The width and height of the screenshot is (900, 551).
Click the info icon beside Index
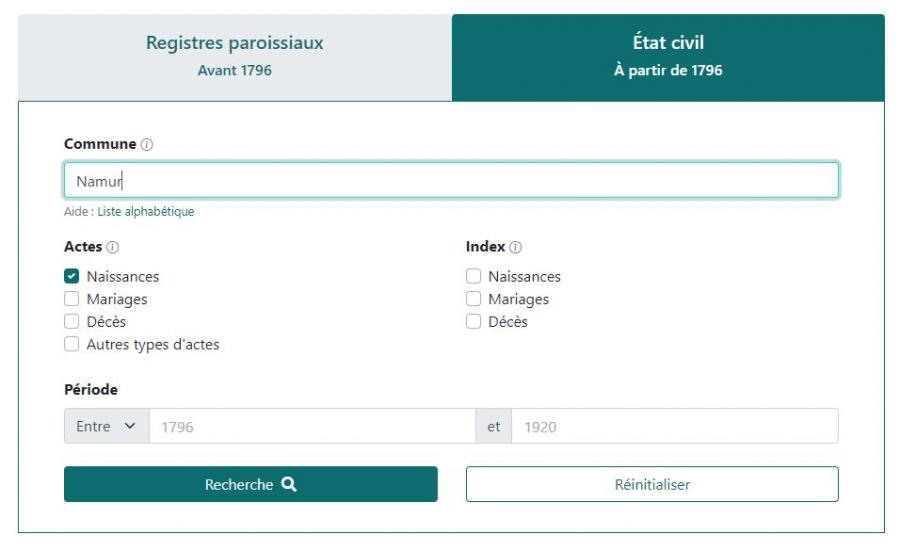tap(515, 247)
